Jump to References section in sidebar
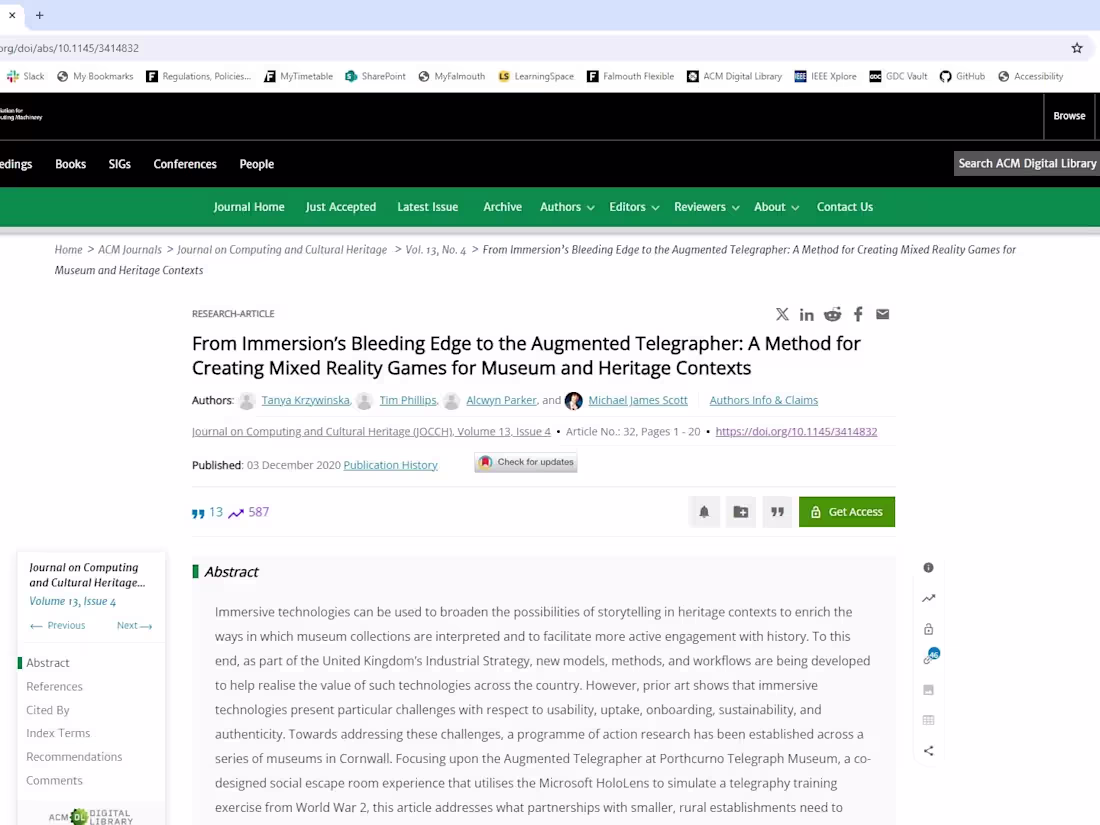 click(x=55, y=686)
